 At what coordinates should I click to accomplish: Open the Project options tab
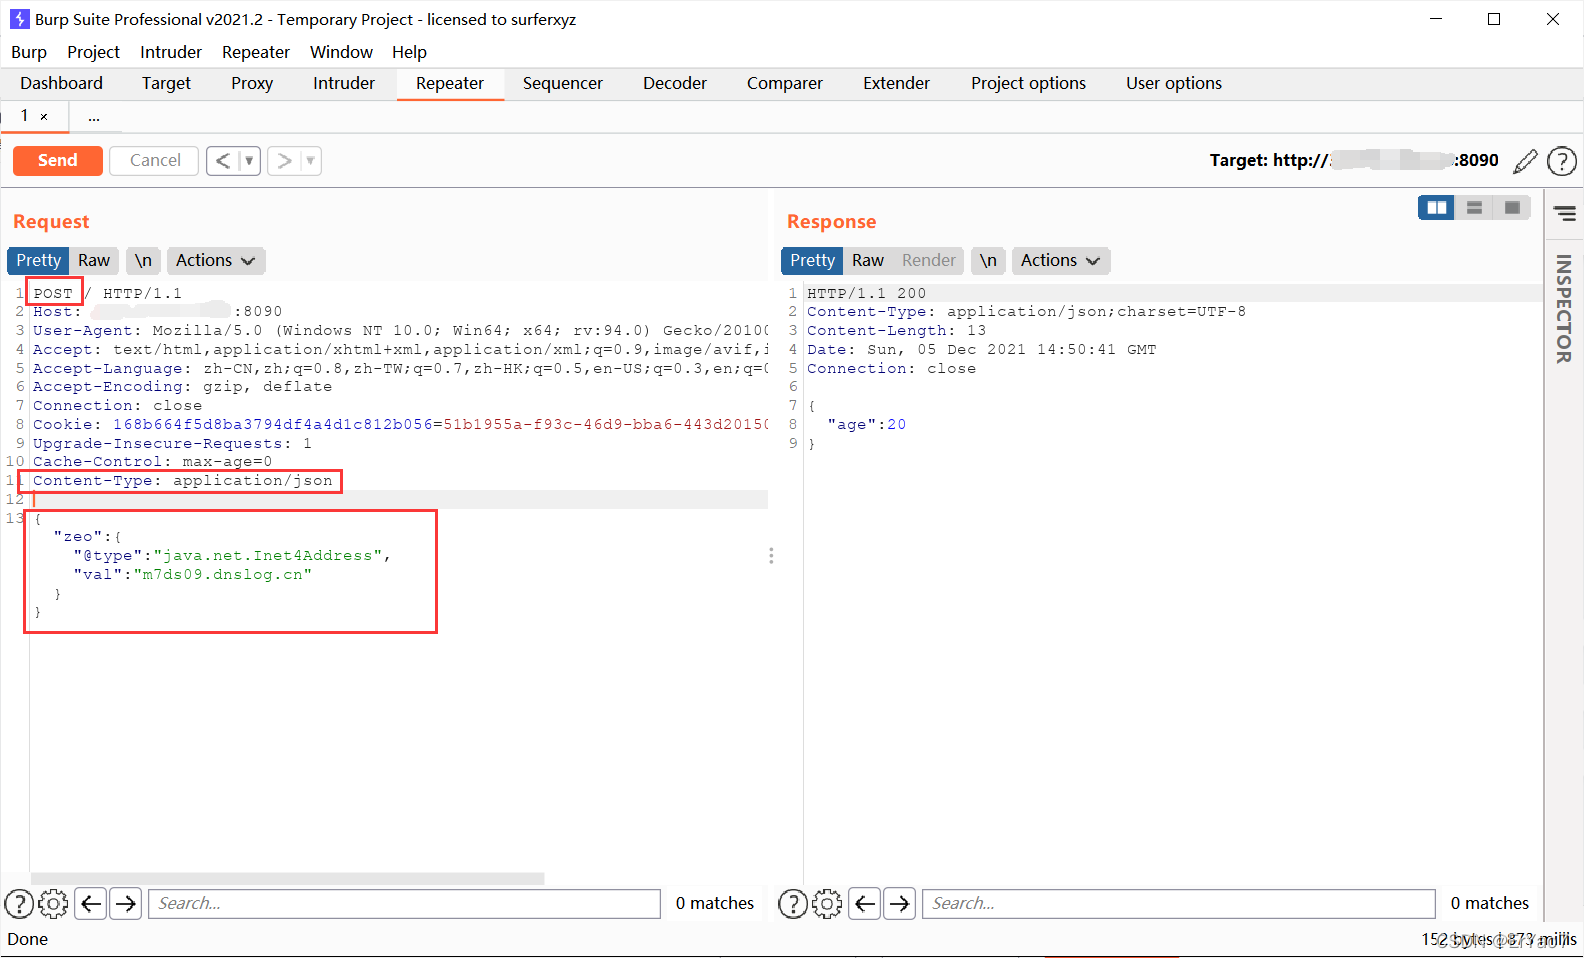pyautogui.click(x=1028, y=83)
